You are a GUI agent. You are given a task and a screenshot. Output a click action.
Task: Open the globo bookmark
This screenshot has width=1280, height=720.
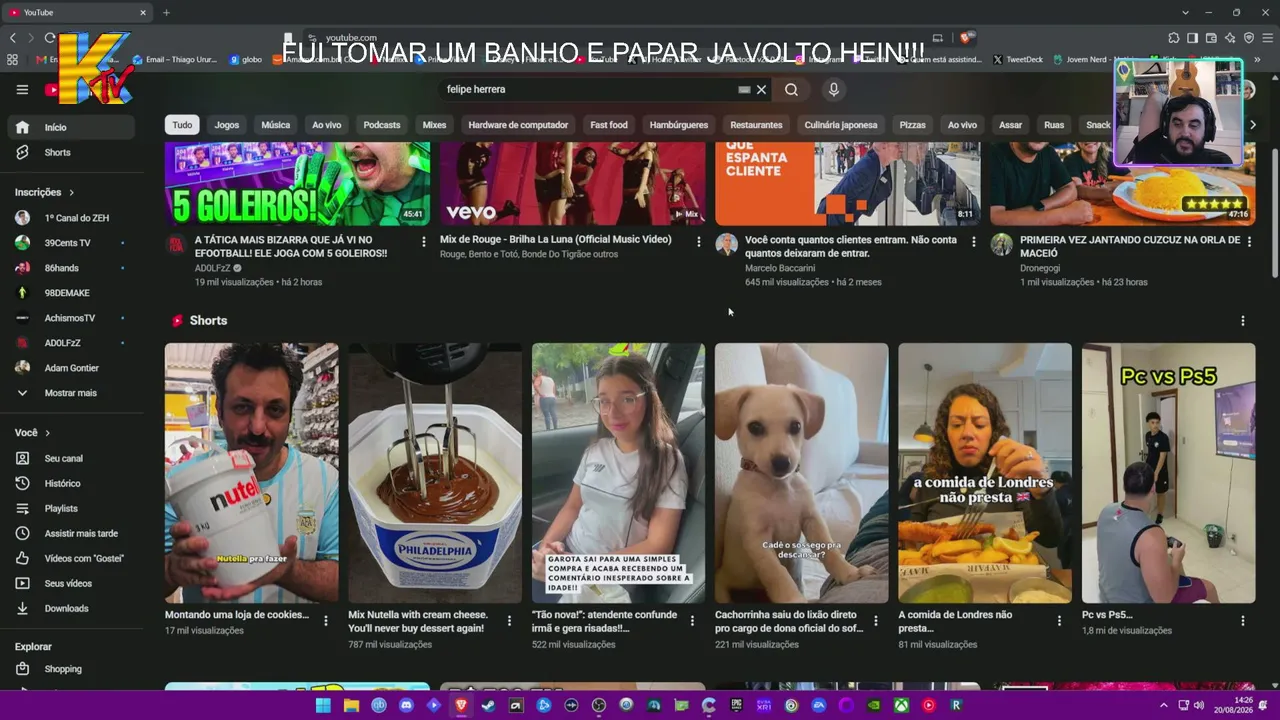coord(245,59)
